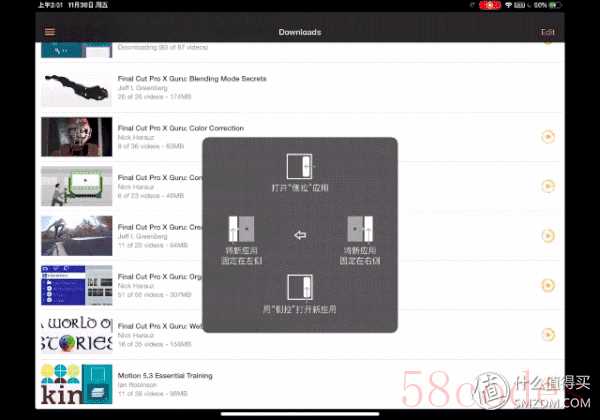The image size is (600, 420).
Task: Tap the red screen recording indicator in the status bar
Action: (x=490, y=5)
